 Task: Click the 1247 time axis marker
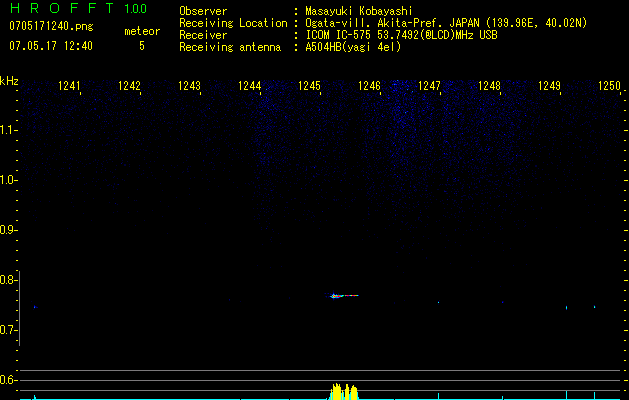tap(429, 86)
